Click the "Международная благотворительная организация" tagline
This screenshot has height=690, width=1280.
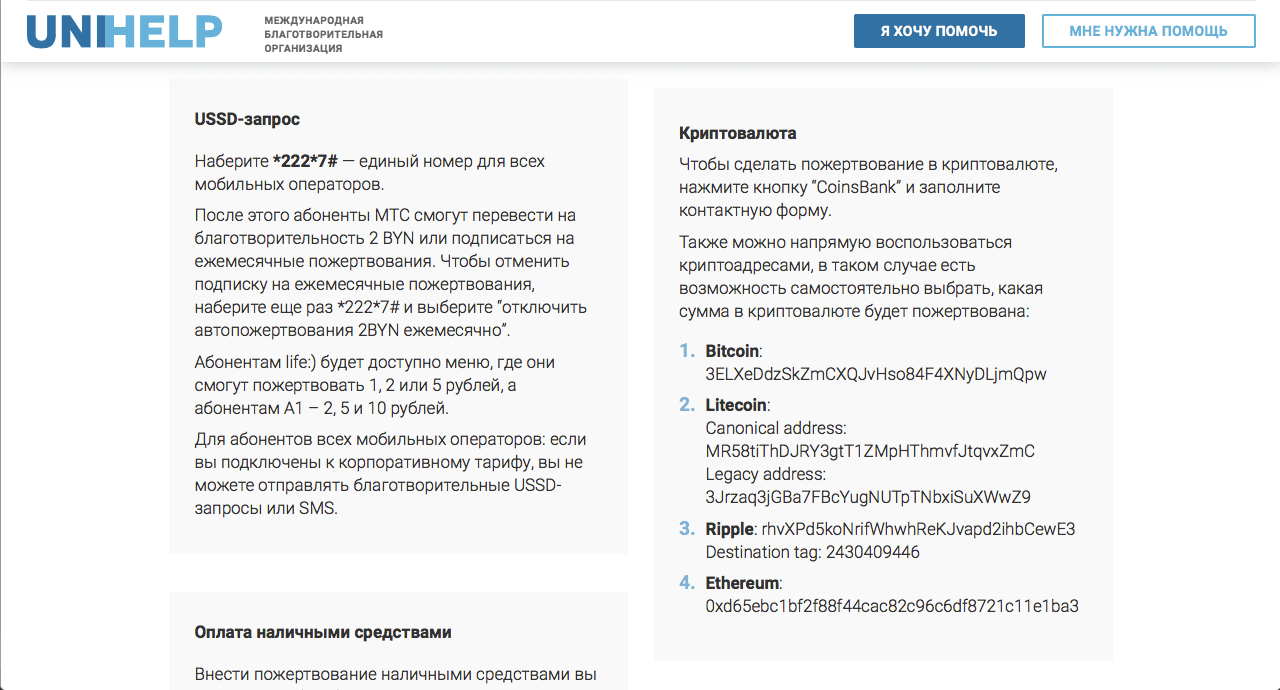coord(323,34)
